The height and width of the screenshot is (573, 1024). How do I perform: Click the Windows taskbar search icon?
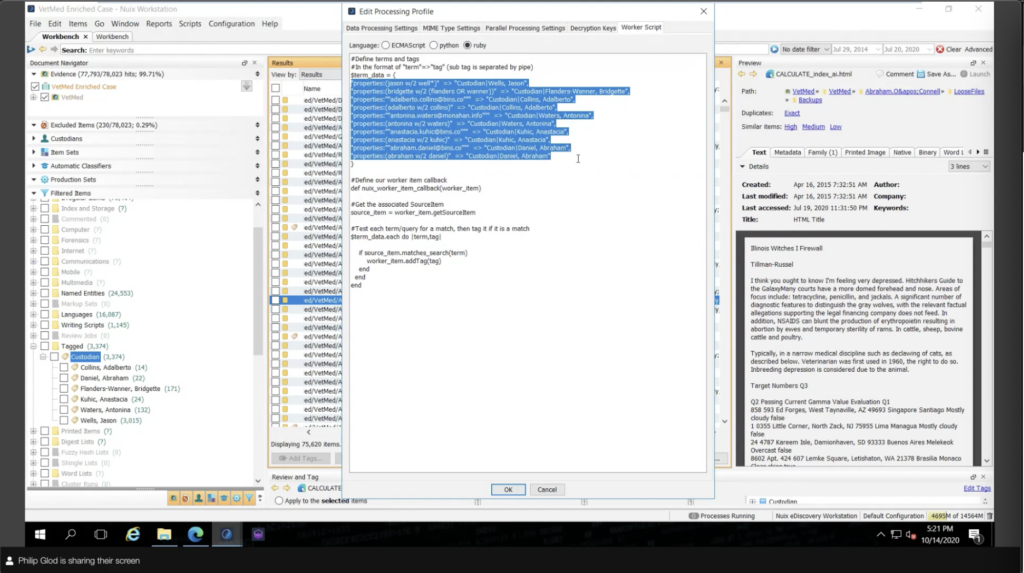pyautogui.click(x=71, y=534)
